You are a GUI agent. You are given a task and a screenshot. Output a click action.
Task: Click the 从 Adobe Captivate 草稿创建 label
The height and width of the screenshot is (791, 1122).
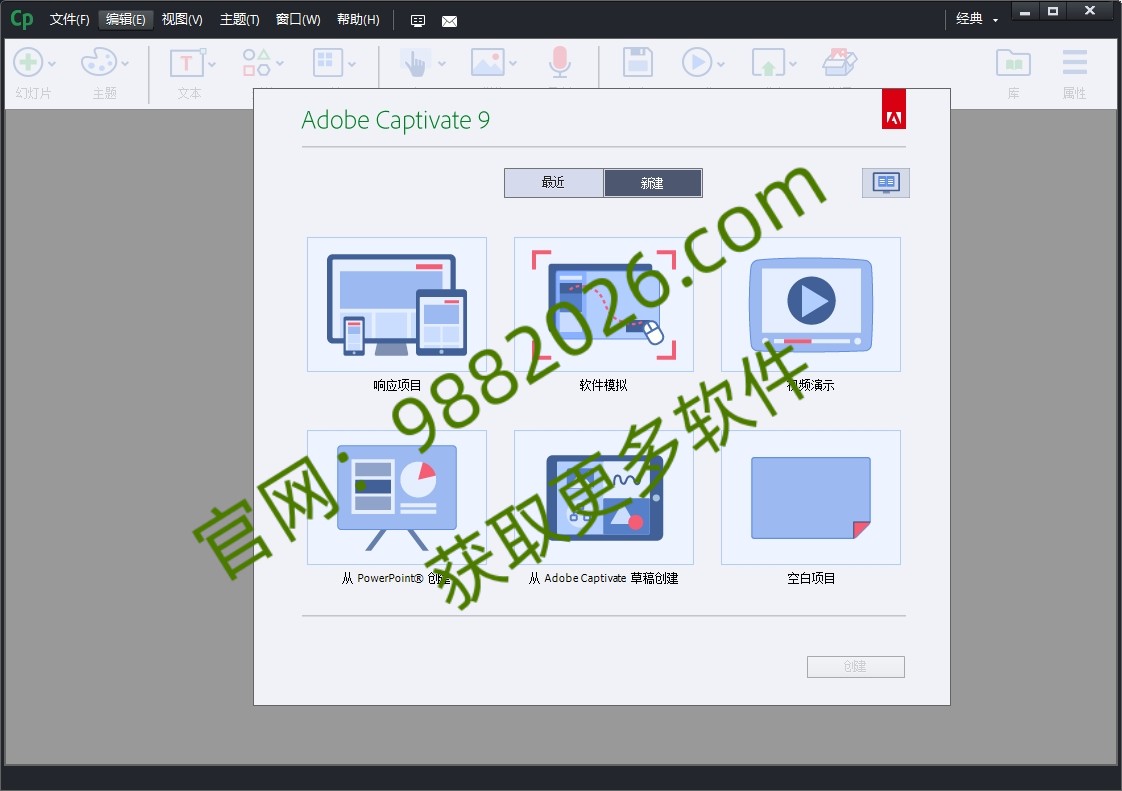pos(603,578)
